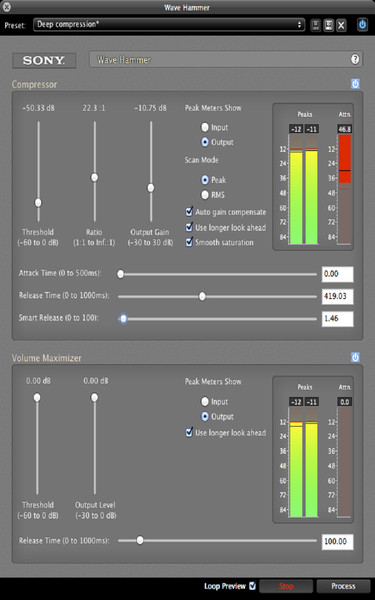This screenshot has height=600, width=375.
Task: Select Input for Volume Maximizer peak meters
Action: tap(205, 401)
